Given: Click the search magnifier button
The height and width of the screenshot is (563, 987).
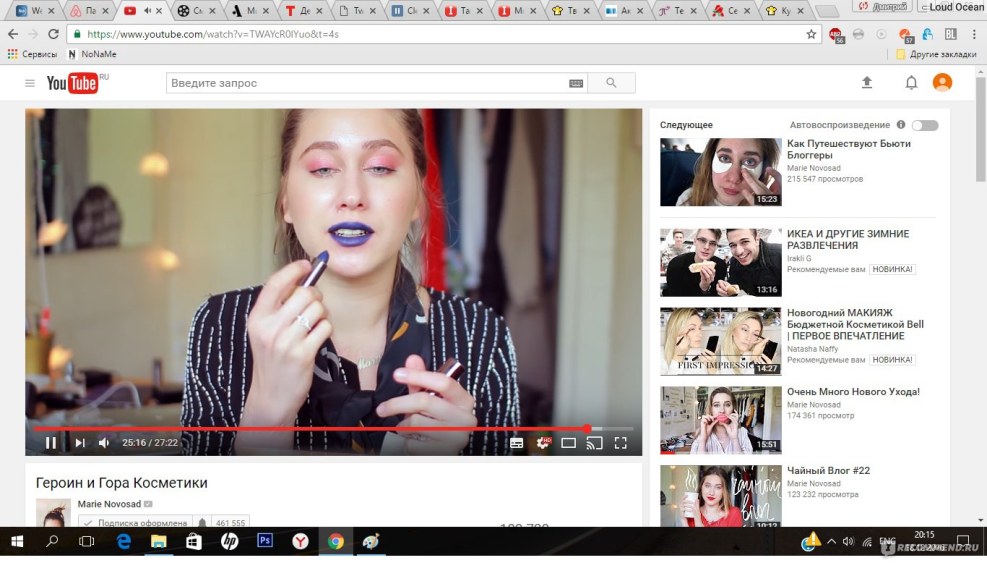Looking at the screenshot, I should click(611, 83).
